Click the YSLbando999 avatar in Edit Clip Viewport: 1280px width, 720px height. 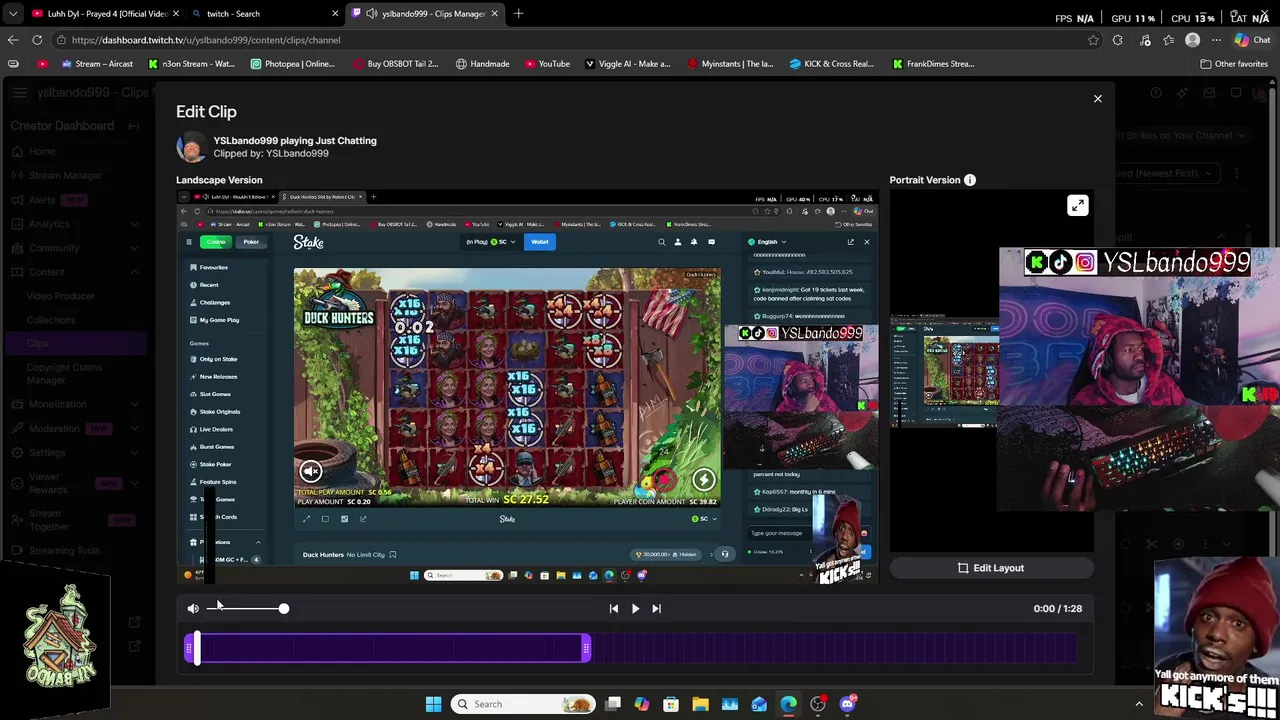(x=191, y=147)
